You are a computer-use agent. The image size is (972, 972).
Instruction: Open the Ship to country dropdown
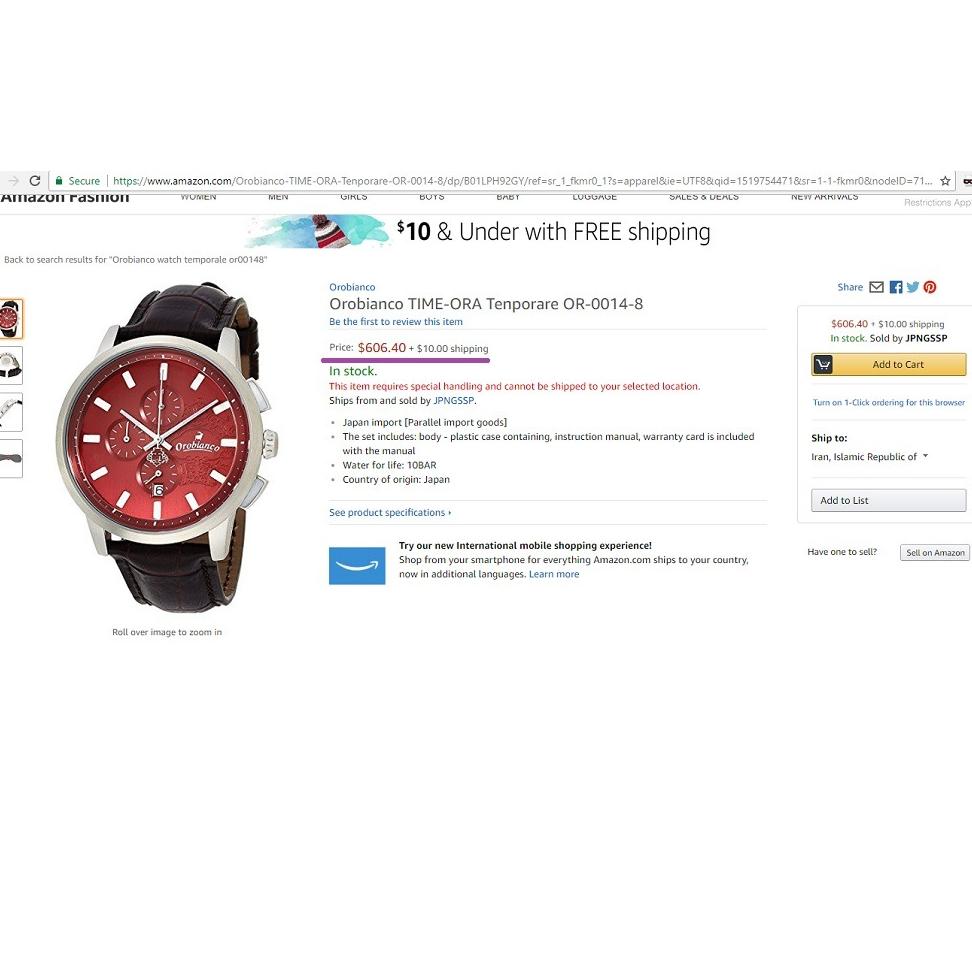tap(869, 457)
